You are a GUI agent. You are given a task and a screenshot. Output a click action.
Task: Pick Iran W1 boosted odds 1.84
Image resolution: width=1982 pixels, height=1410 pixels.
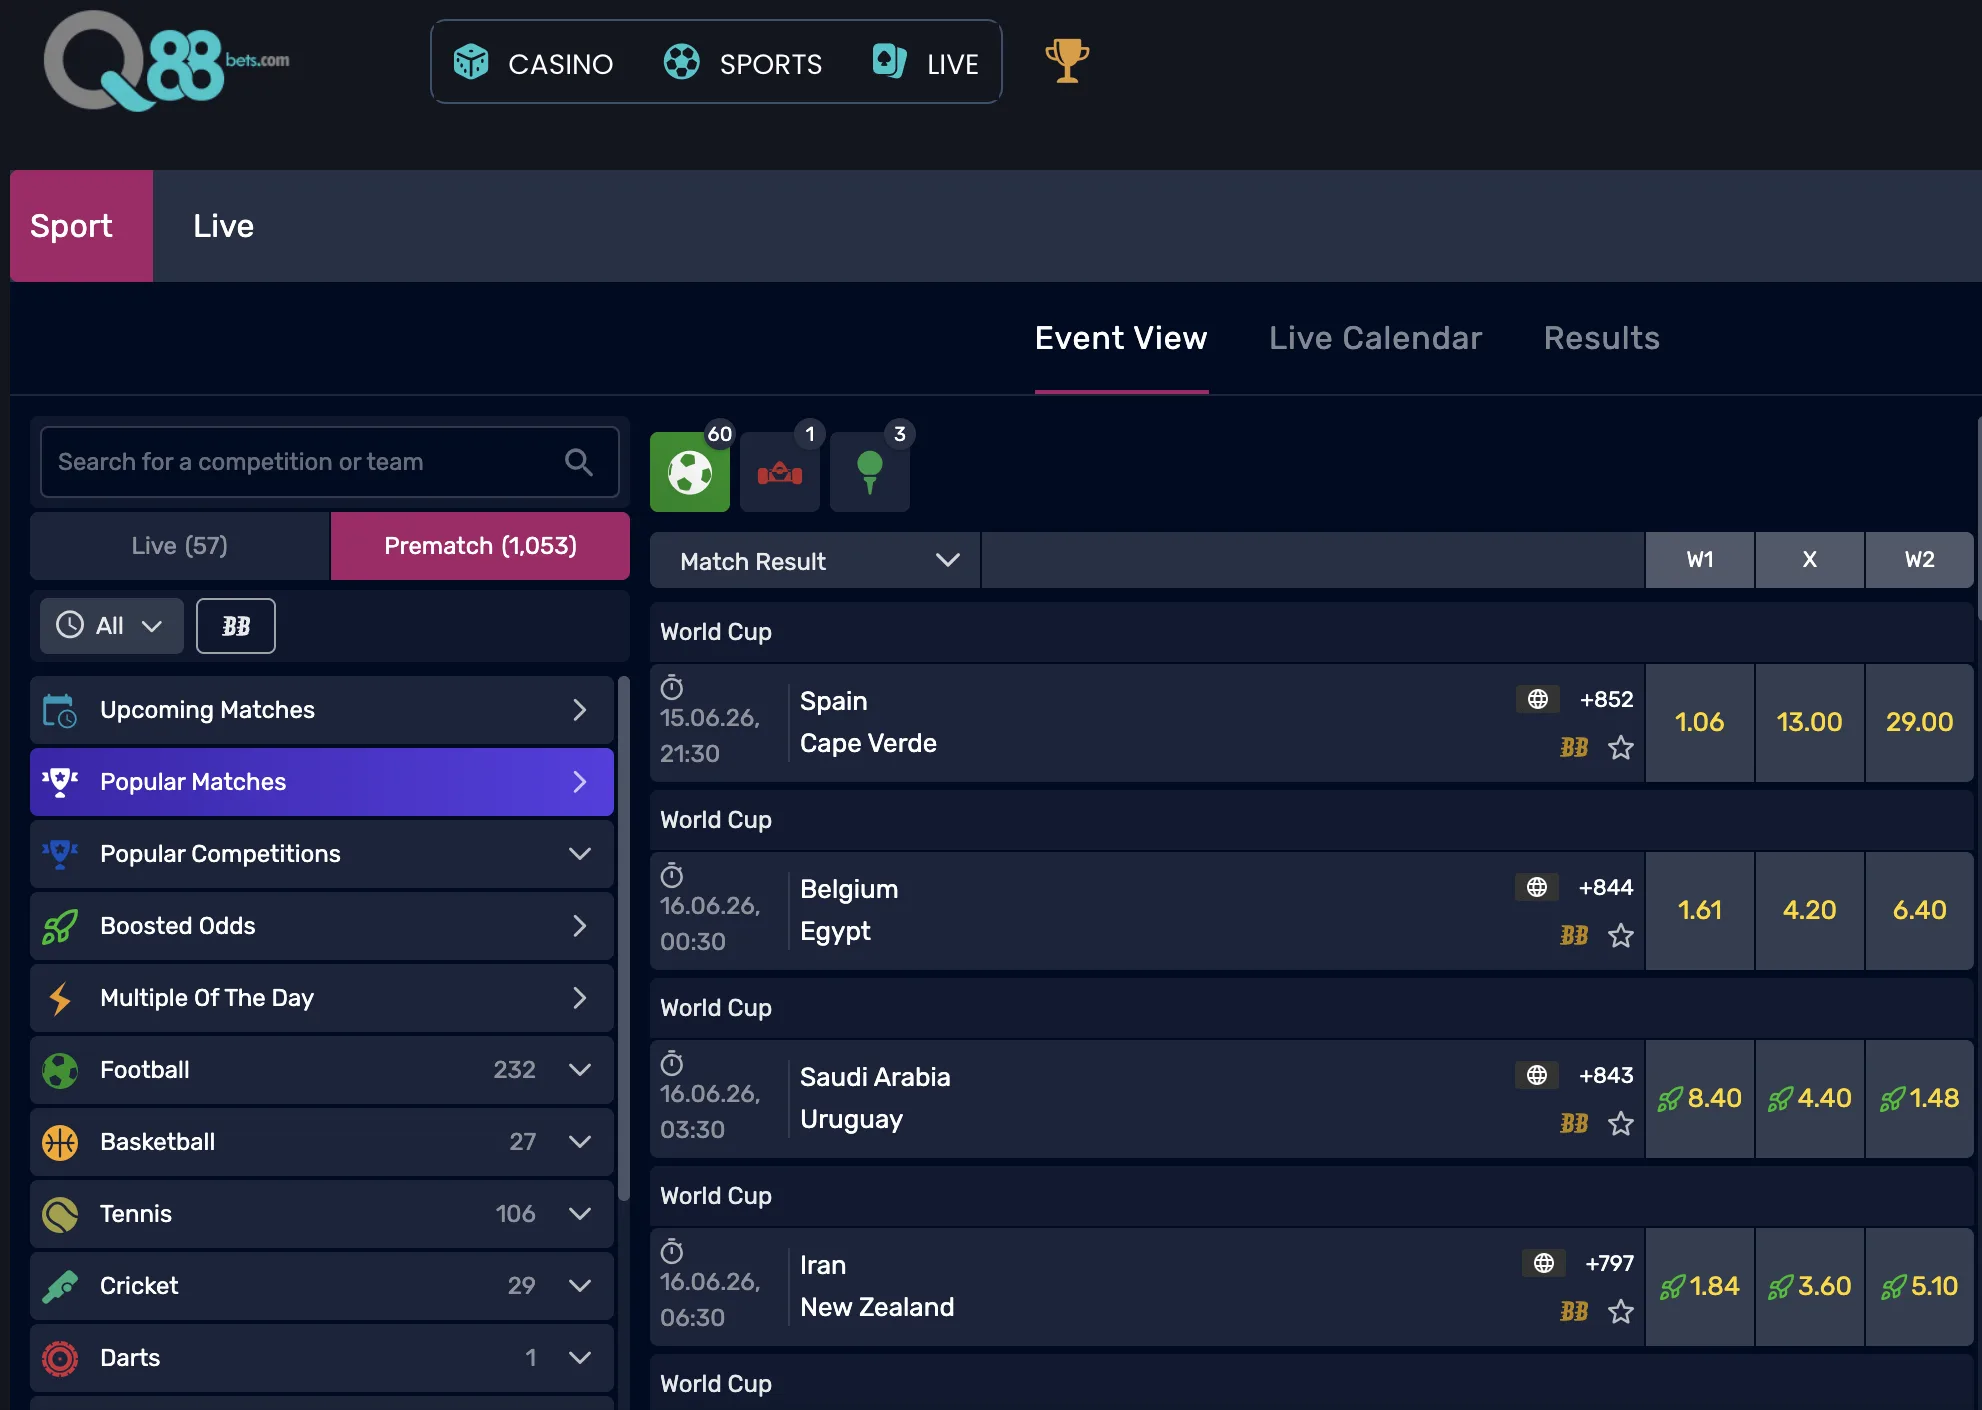pyautogui.click(x=1700, y=1286)
